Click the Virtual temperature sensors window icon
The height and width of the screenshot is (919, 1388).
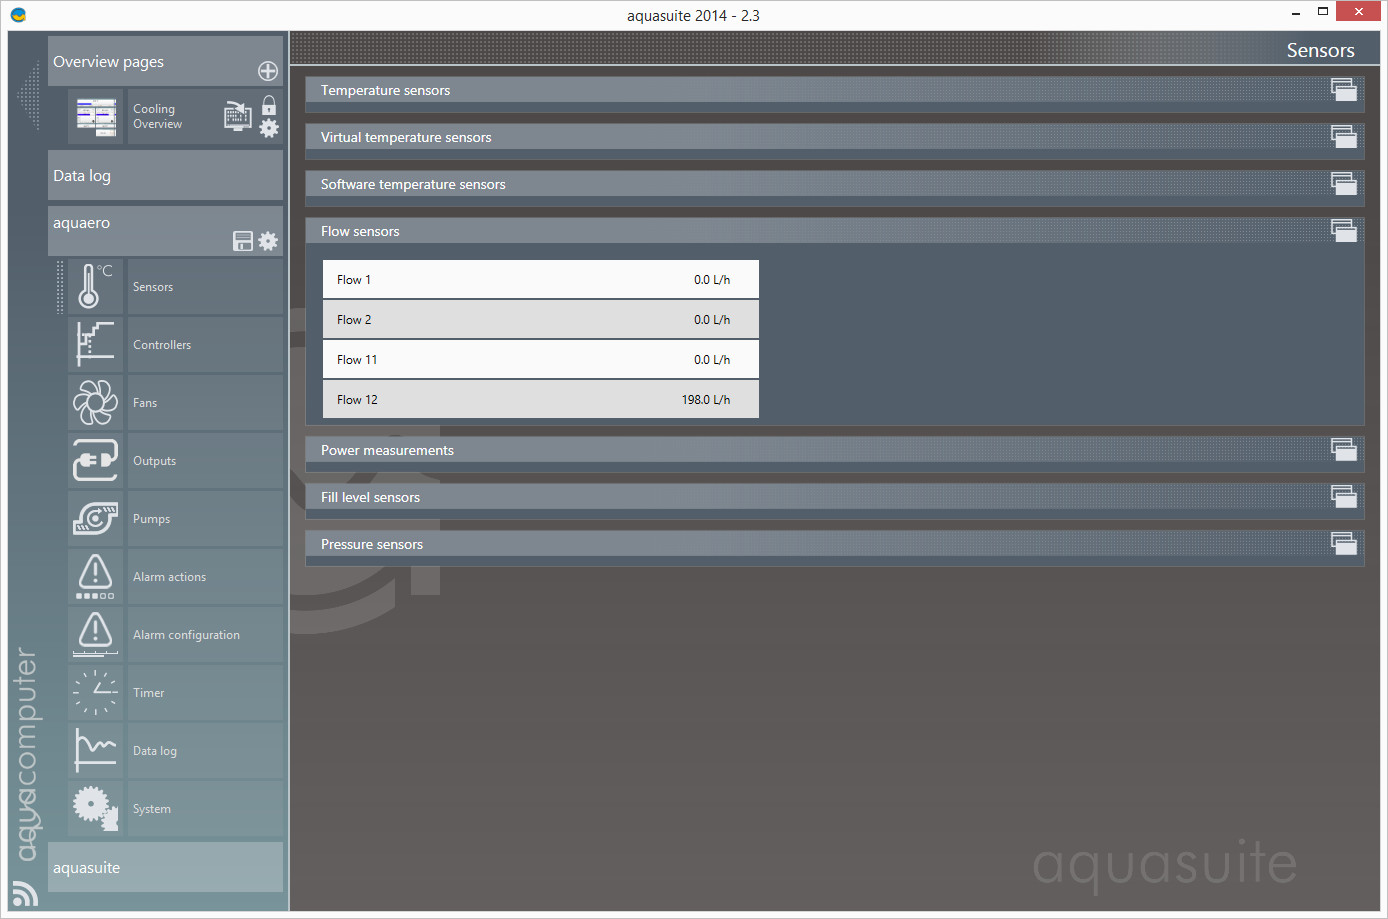(1344, 137)
